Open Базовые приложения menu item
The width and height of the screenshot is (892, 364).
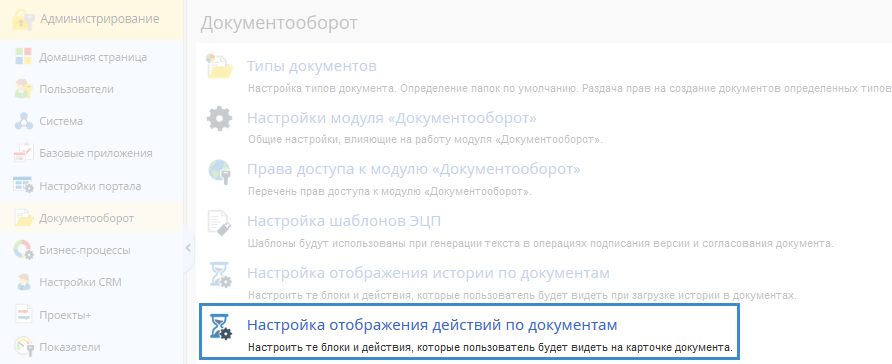pyautogui.click(x=92, y=153)
